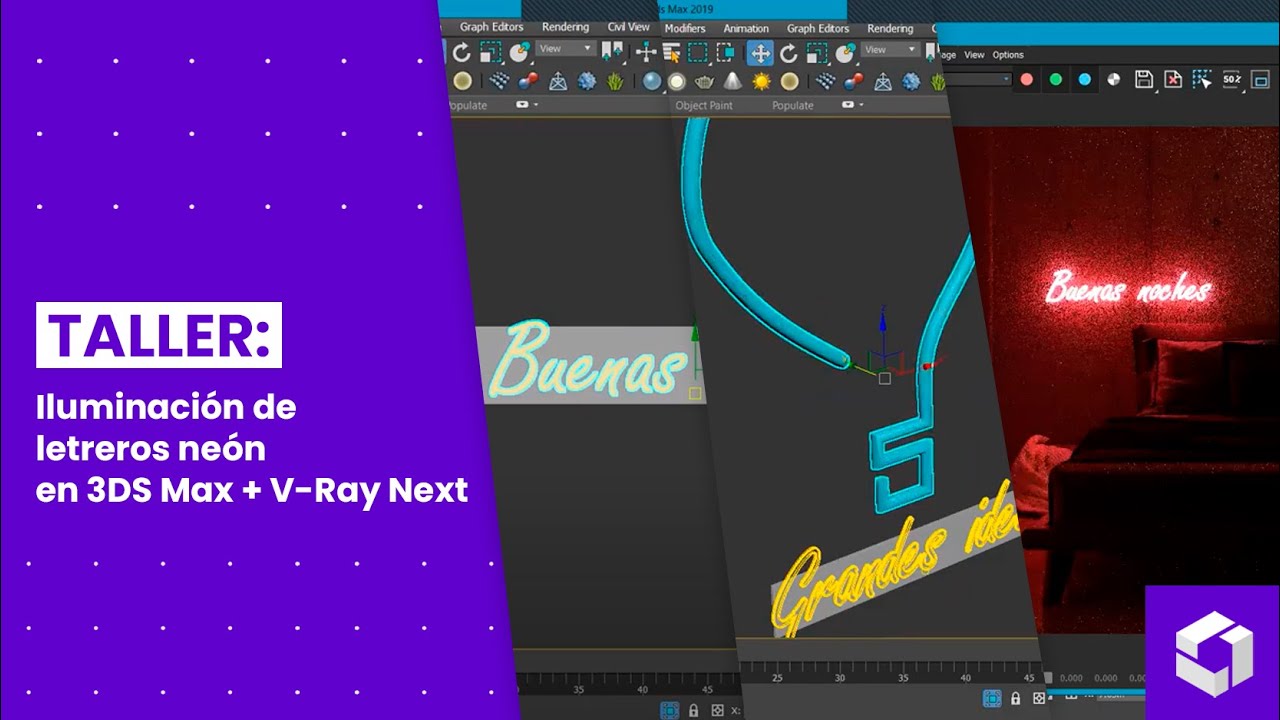This screenshot has height=720, width=1280.
Task: Select the Placement tool in Grandes panel
Action: 845,53
